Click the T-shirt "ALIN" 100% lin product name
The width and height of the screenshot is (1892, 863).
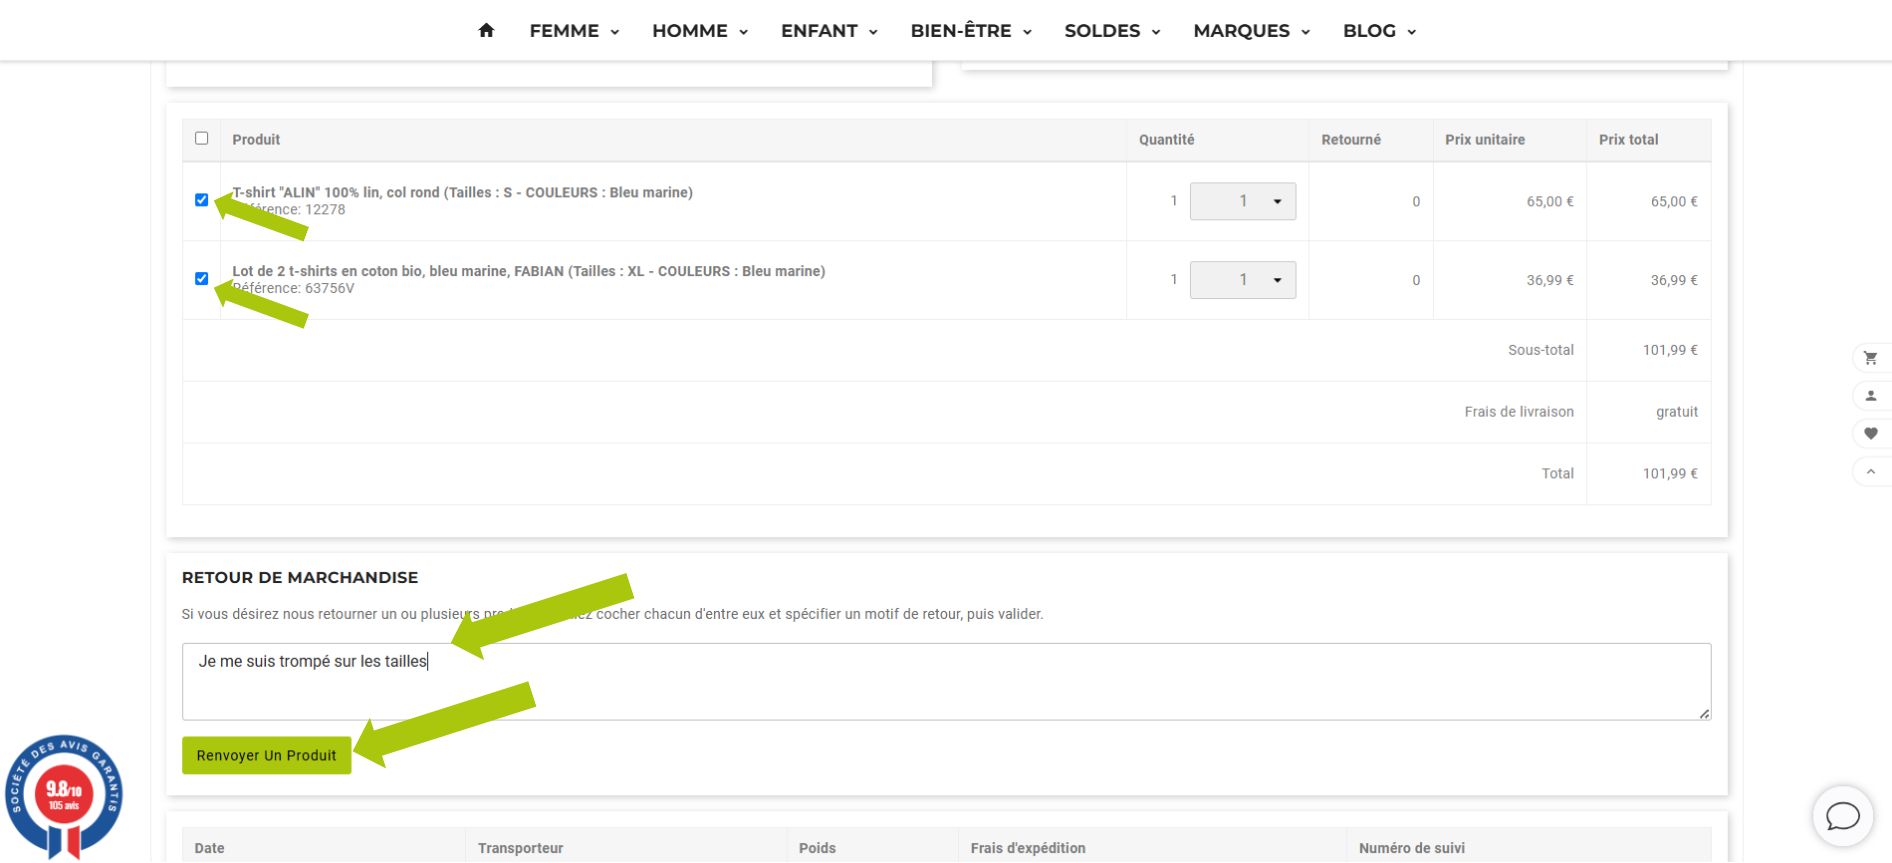pos(462,192)
